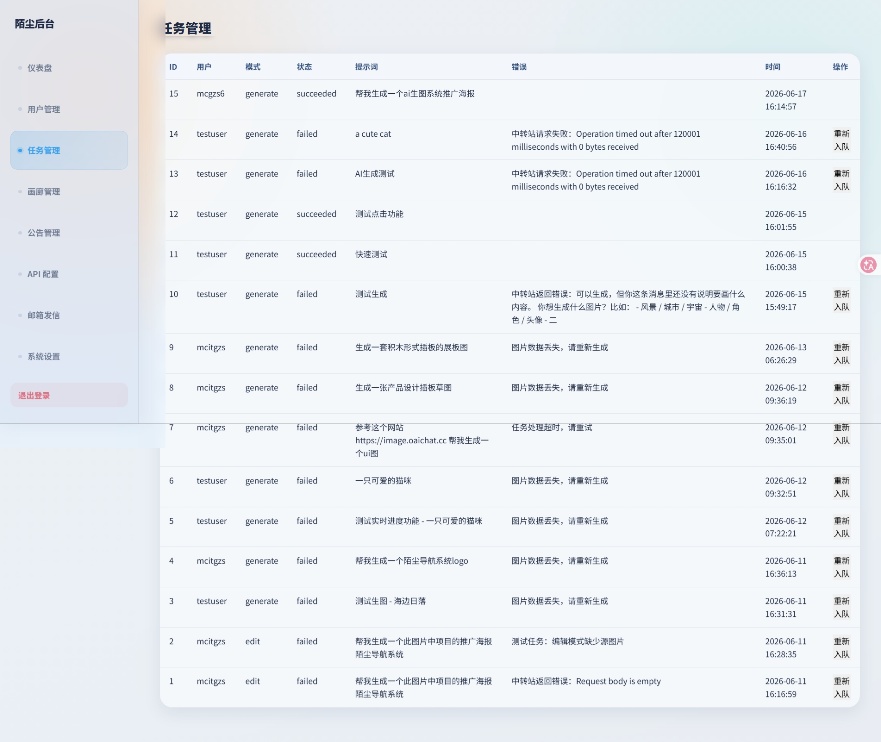Viewport: 881px width, 742px height.
Task: Click the 'generate' mode cell of task 15
Action: (x=261, y=94)
